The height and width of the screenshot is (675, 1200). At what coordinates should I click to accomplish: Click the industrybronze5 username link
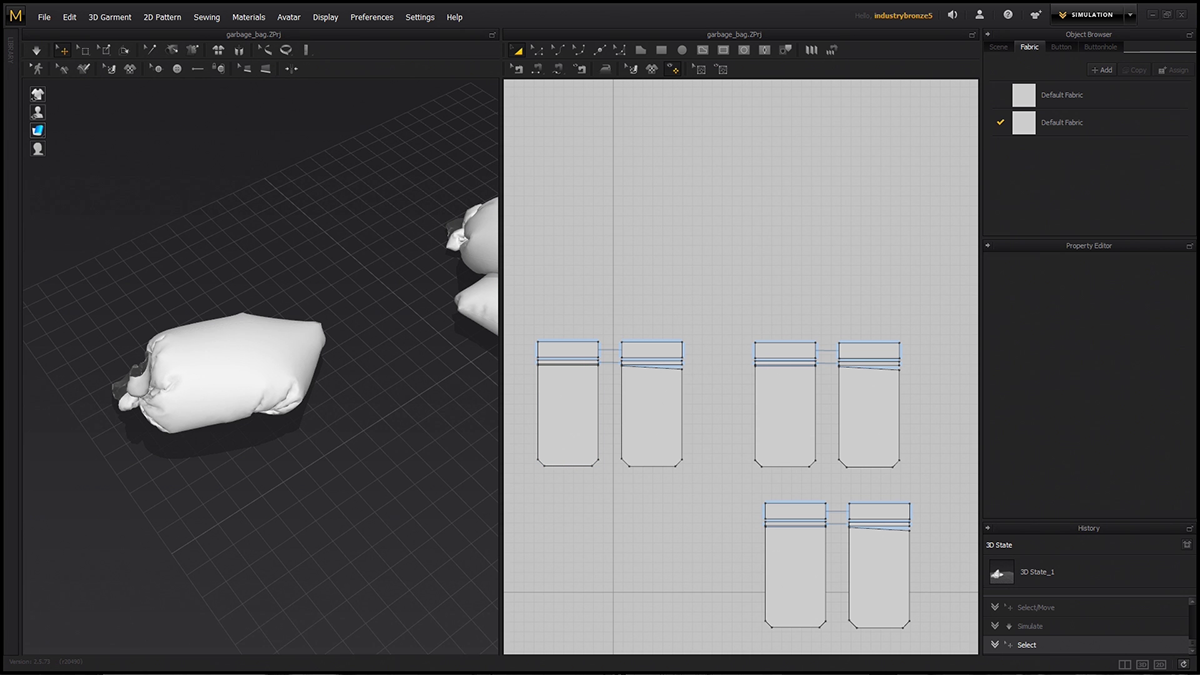903,16
